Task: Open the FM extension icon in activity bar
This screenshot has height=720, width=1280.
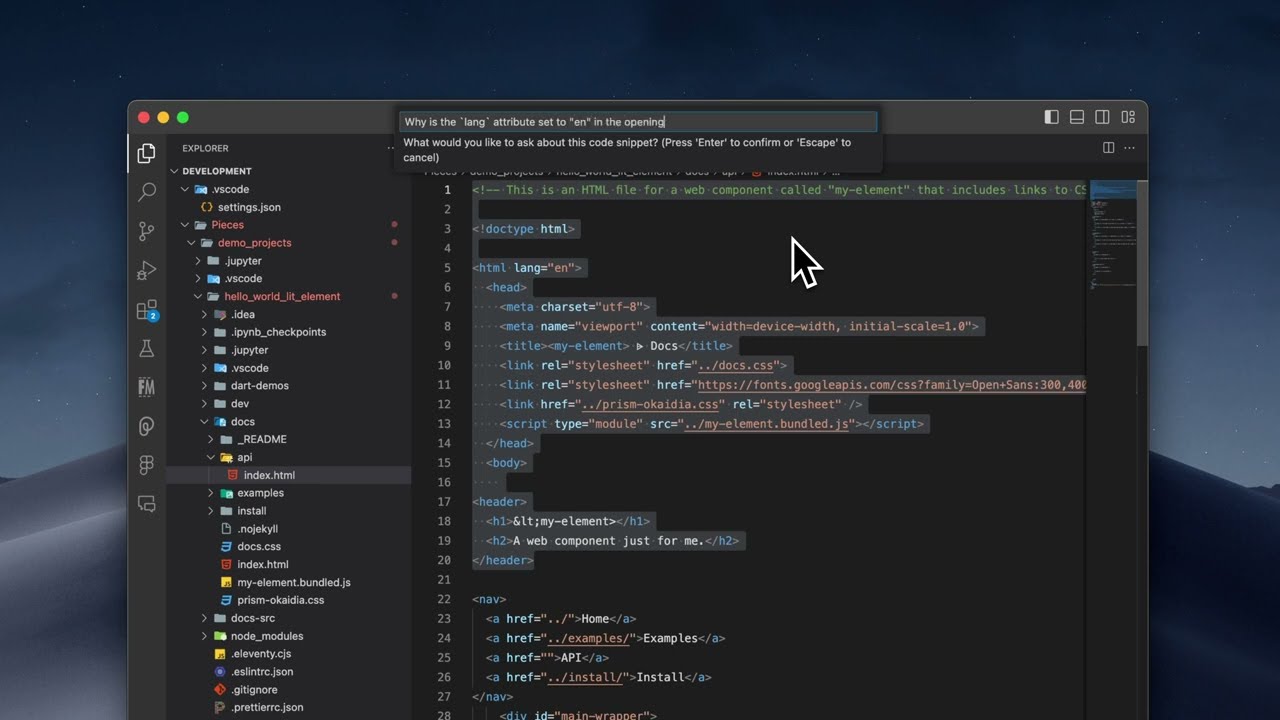Action: click(x=147, y=388)
